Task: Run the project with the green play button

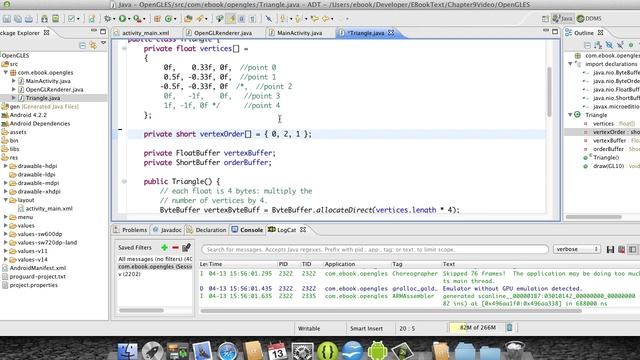Action: coord(122,19)
